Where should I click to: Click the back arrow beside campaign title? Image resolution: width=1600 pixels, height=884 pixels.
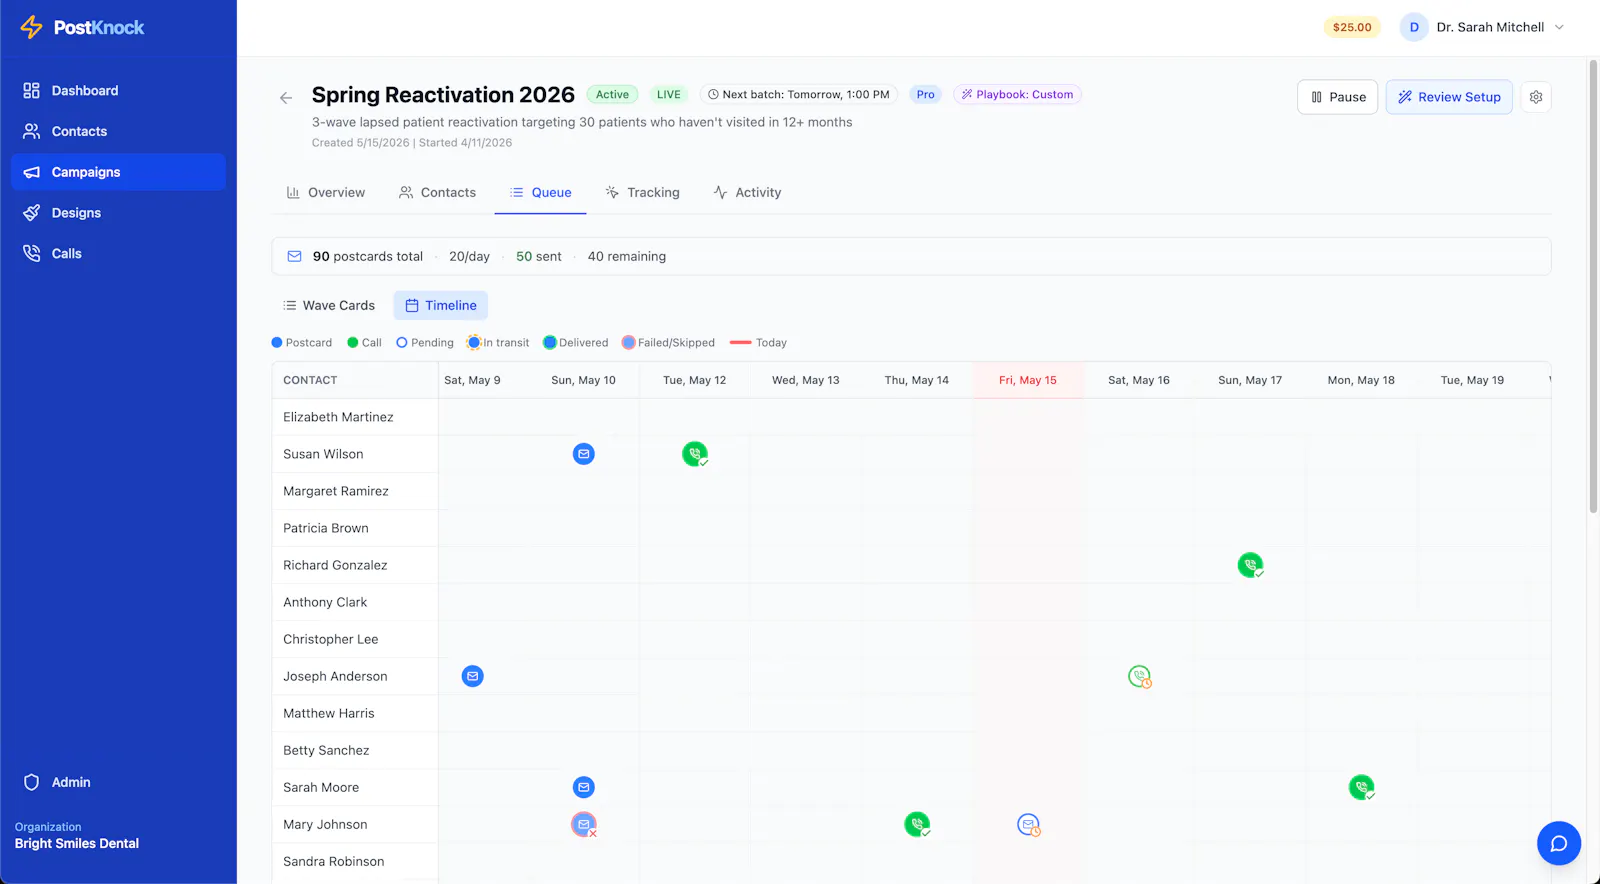(286, 97)
